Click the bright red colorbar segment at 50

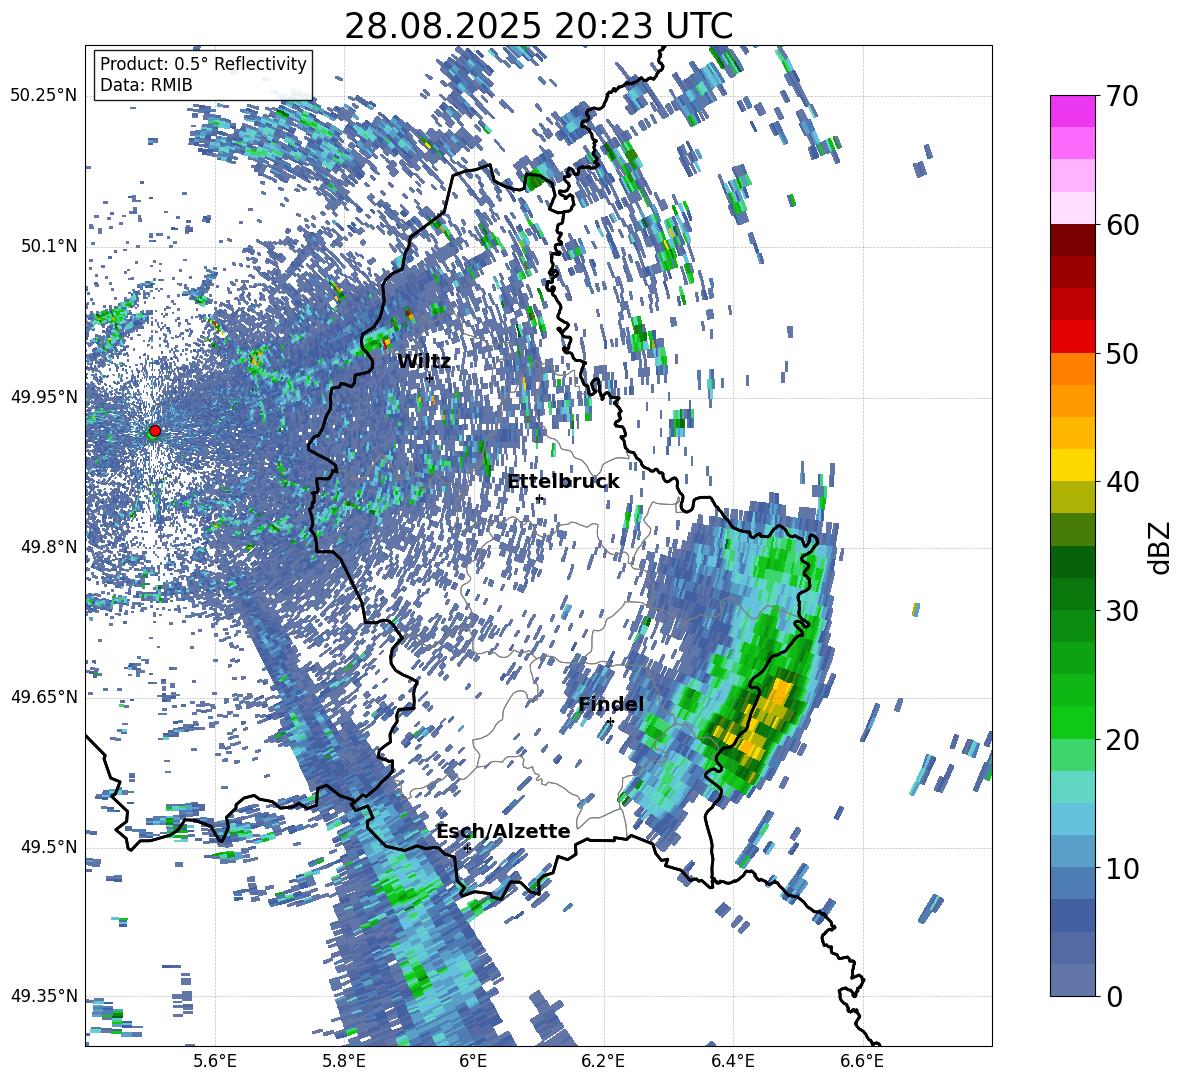pos(1072,337)
